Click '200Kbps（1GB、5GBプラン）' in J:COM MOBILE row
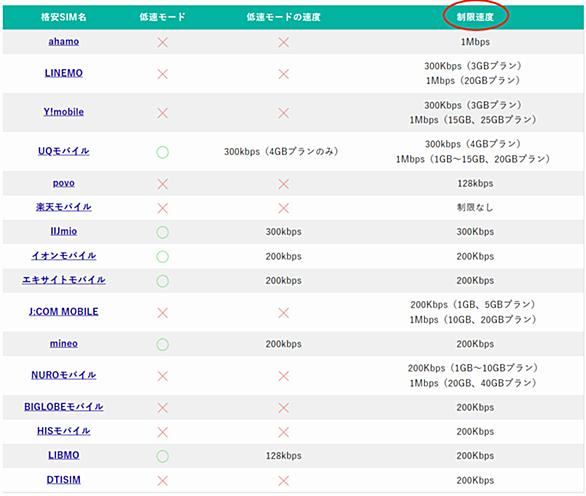The height and width of the screenshot is (496, 586). 473,305
